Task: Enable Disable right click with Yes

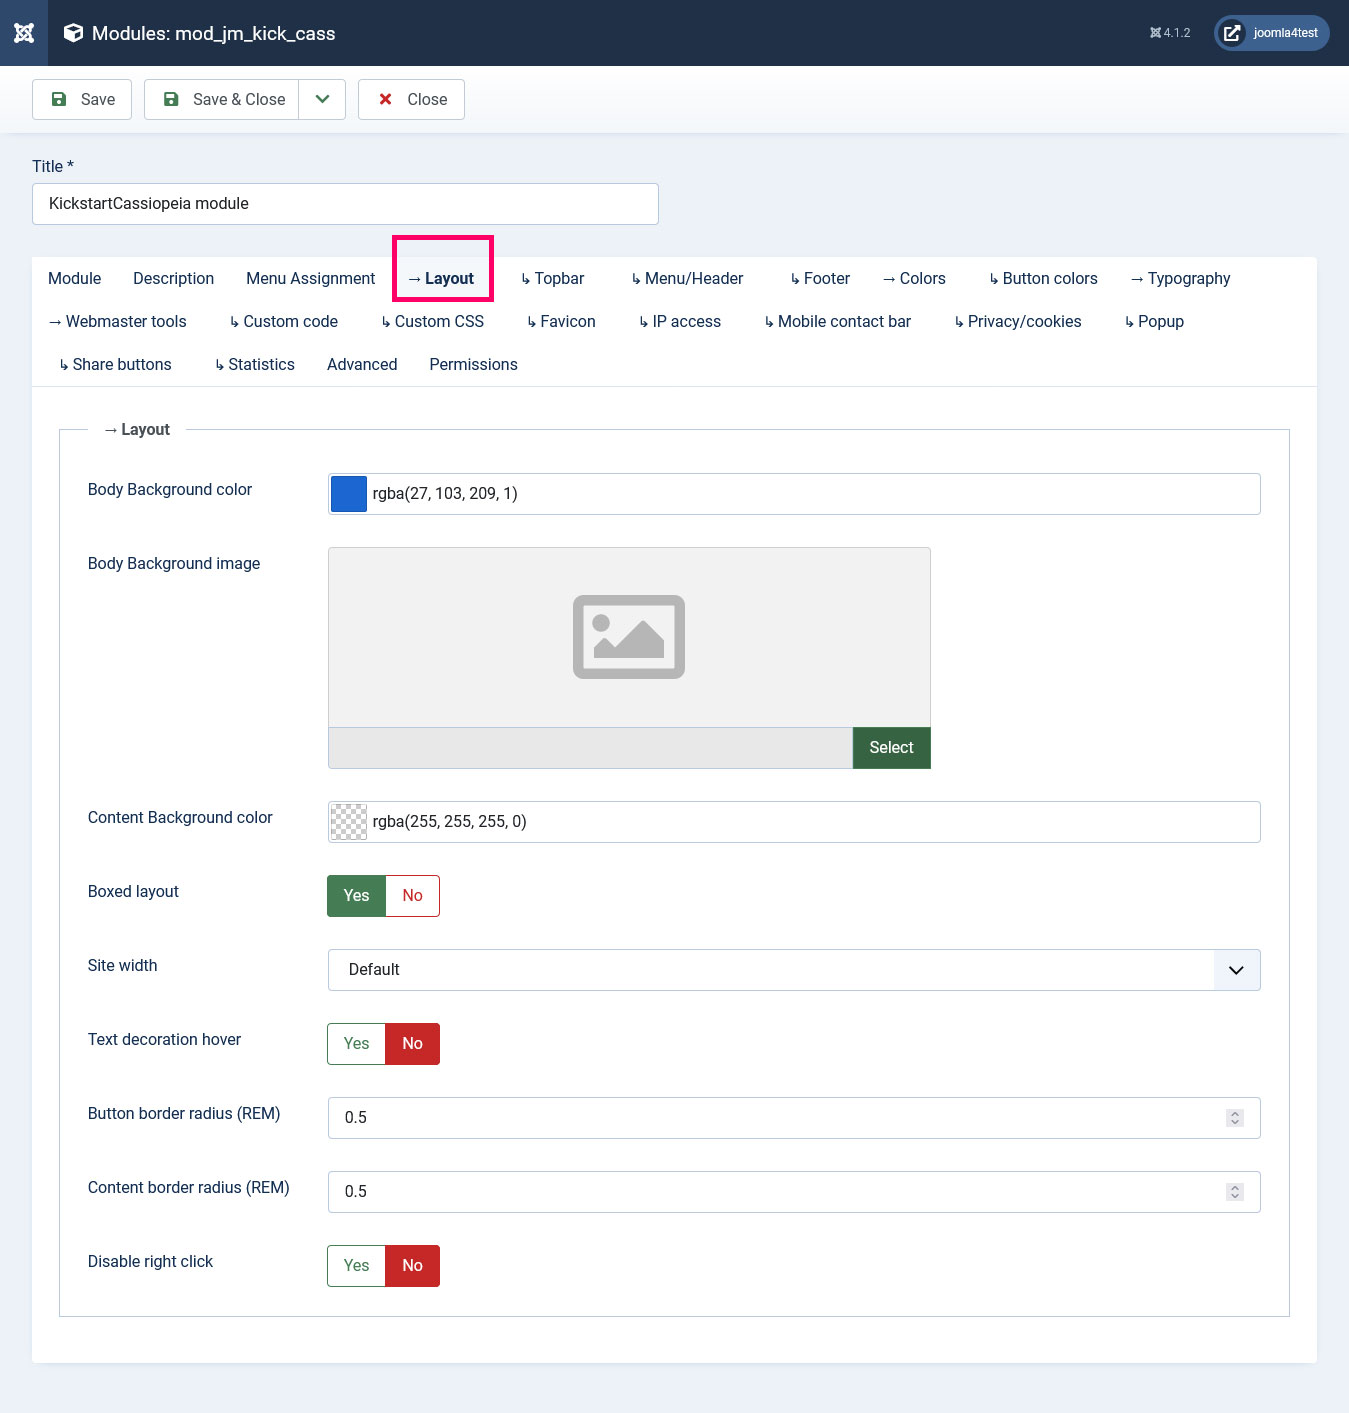Action: 356,1266
